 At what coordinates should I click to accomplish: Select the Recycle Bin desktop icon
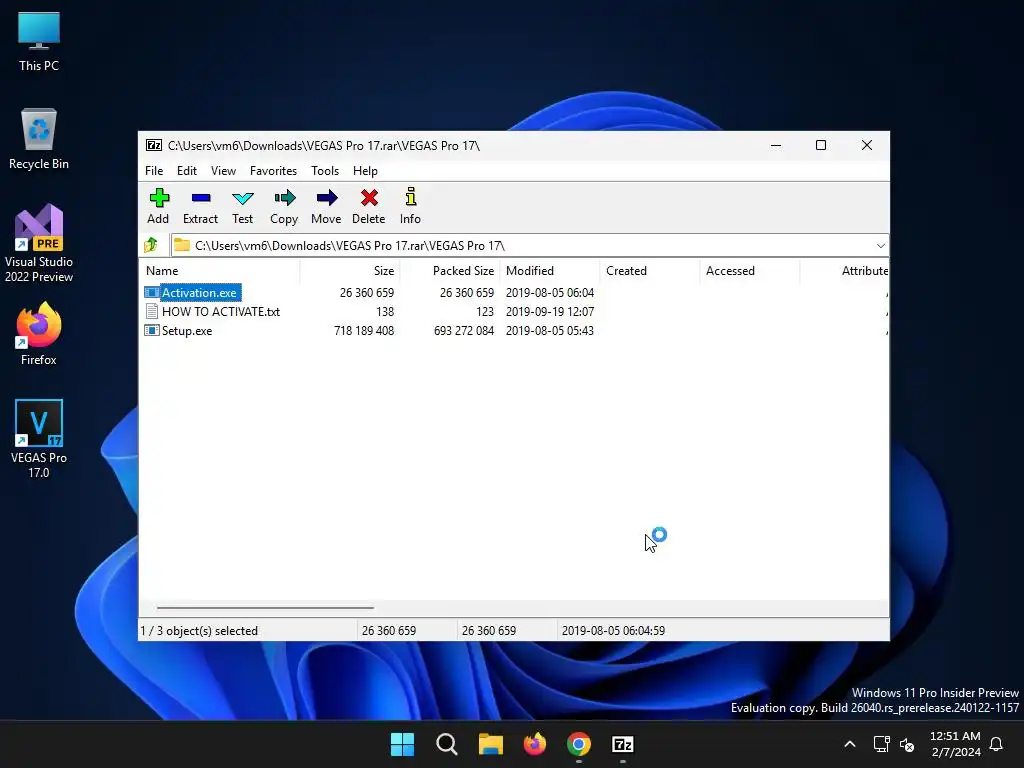(39, 139)
